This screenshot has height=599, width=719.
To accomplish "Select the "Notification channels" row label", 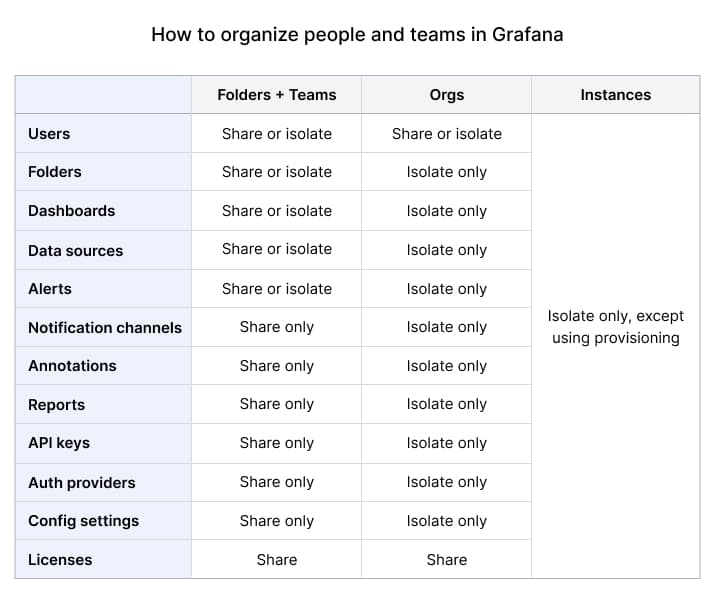I will tap(105, 328).
